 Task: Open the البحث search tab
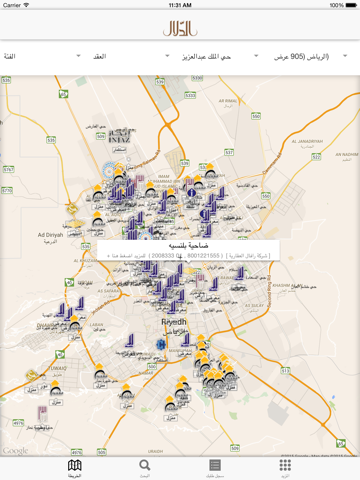click(x=145, y=468)
